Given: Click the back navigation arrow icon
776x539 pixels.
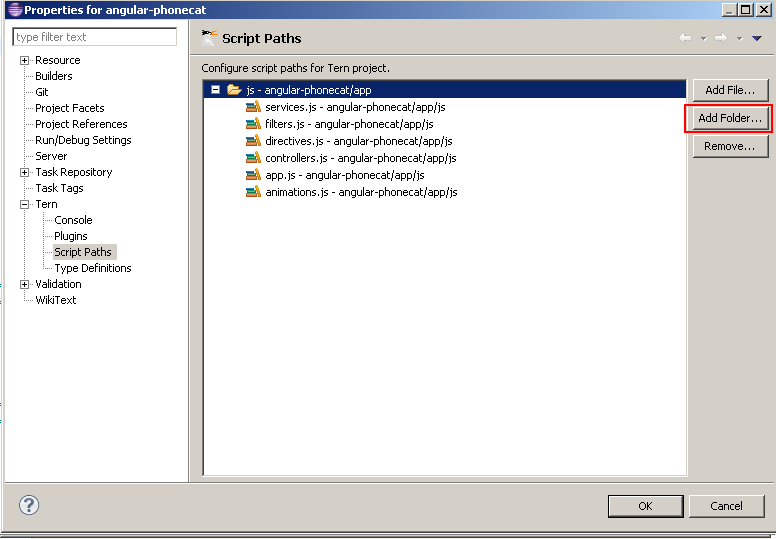Looking at the screenshot, I should (x=685, y=38).
